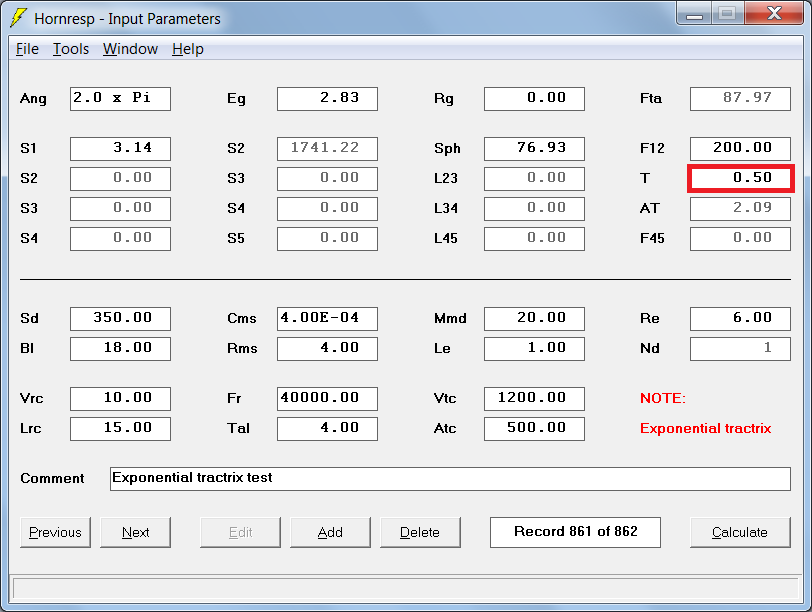Select the Vtc field showing 1200.00
Screen dimensions: 812x612
point(534,399)
